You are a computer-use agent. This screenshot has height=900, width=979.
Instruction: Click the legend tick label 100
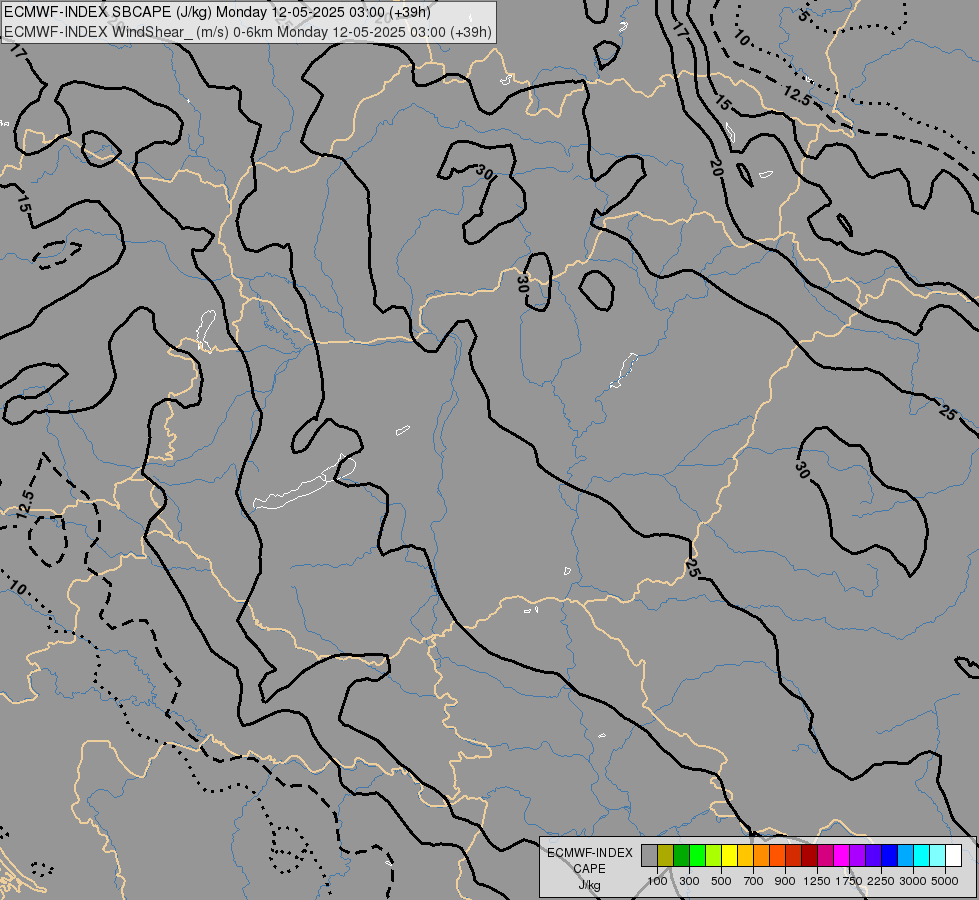tap(657, 881)
